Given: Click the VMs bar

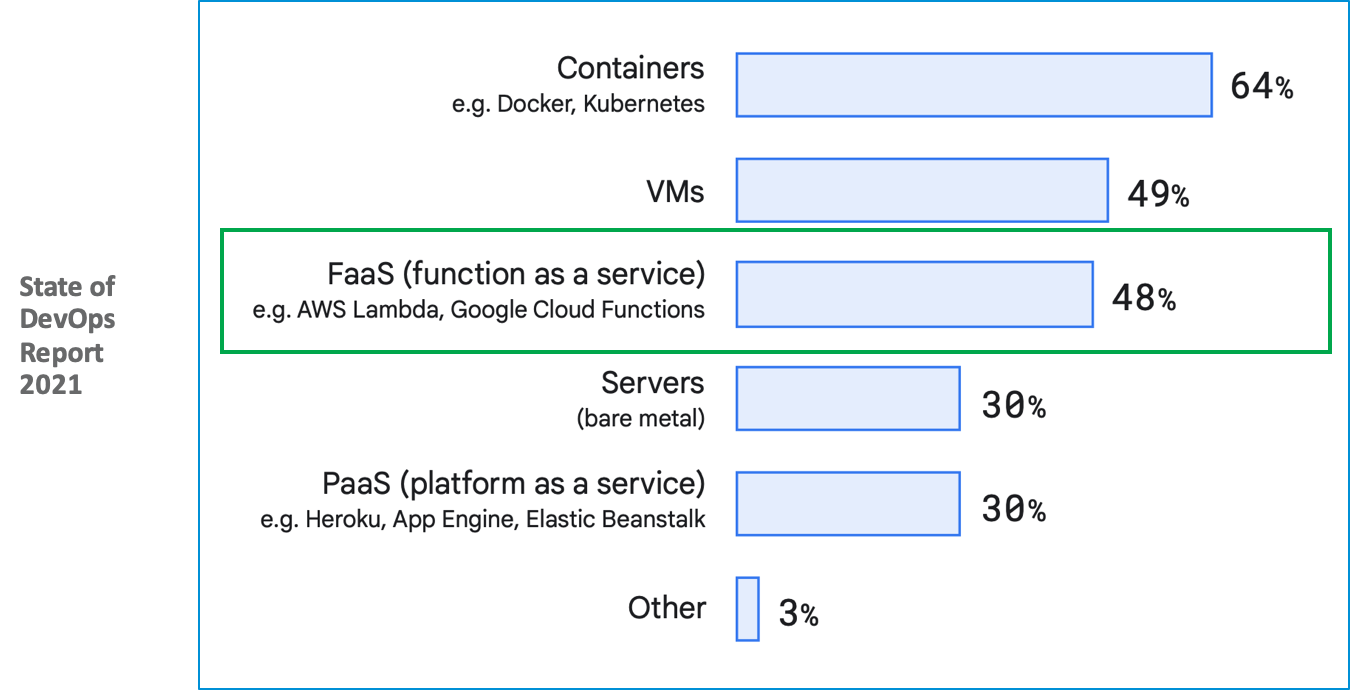Looking at the screenshot, I should [922, 190].
